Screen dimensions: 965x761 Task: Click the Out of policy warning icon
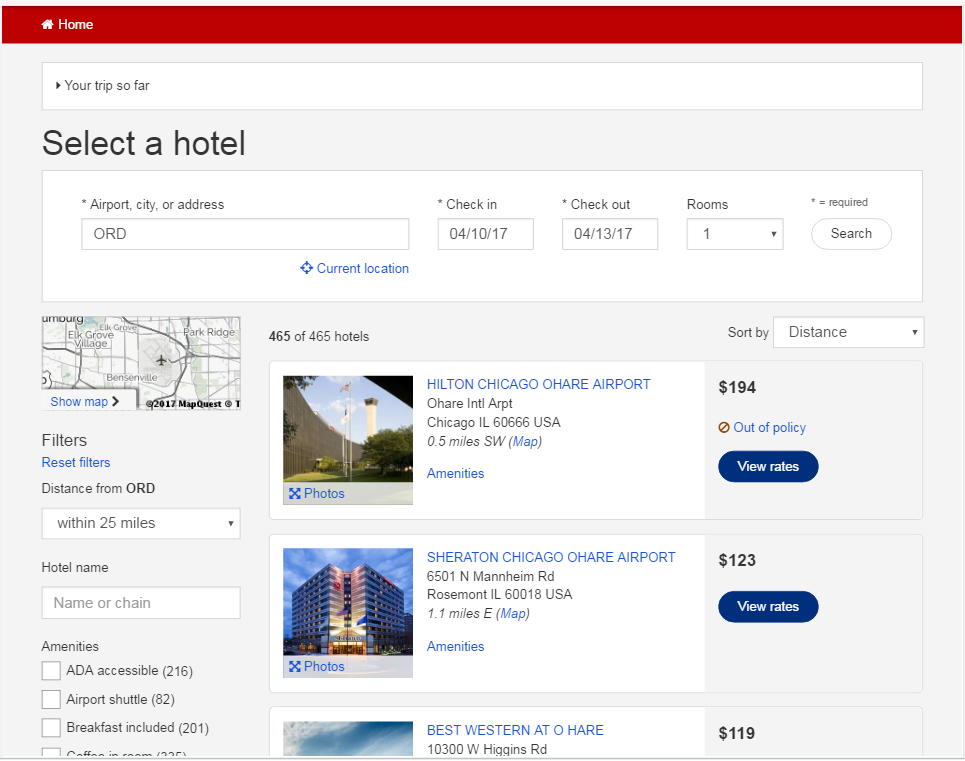pos(724,428)
